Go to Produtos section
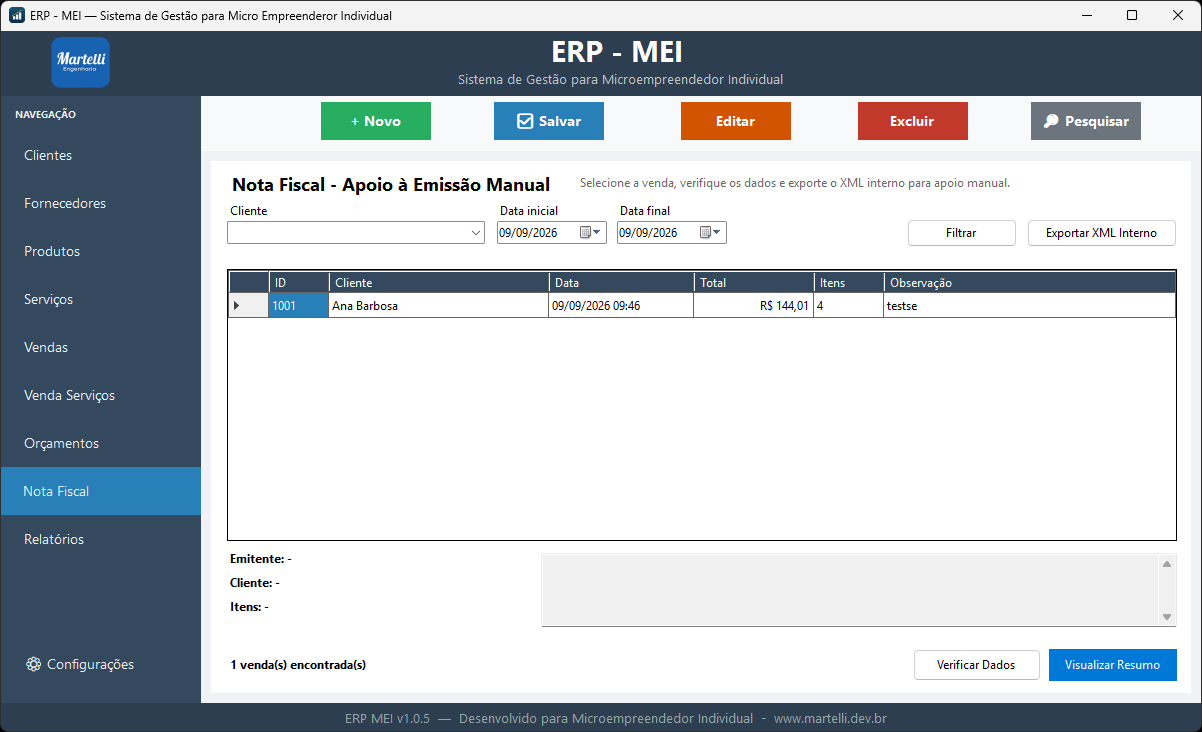 coord(100,251)
